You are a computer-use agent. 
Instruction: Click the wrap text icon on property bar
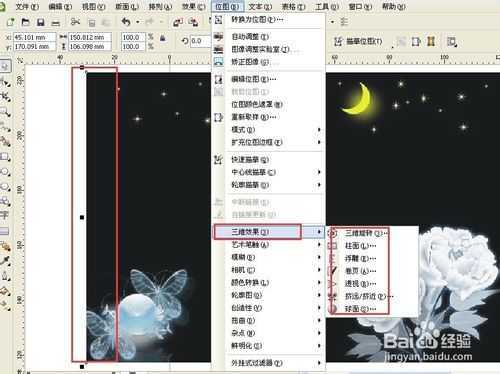coord(452,42)
